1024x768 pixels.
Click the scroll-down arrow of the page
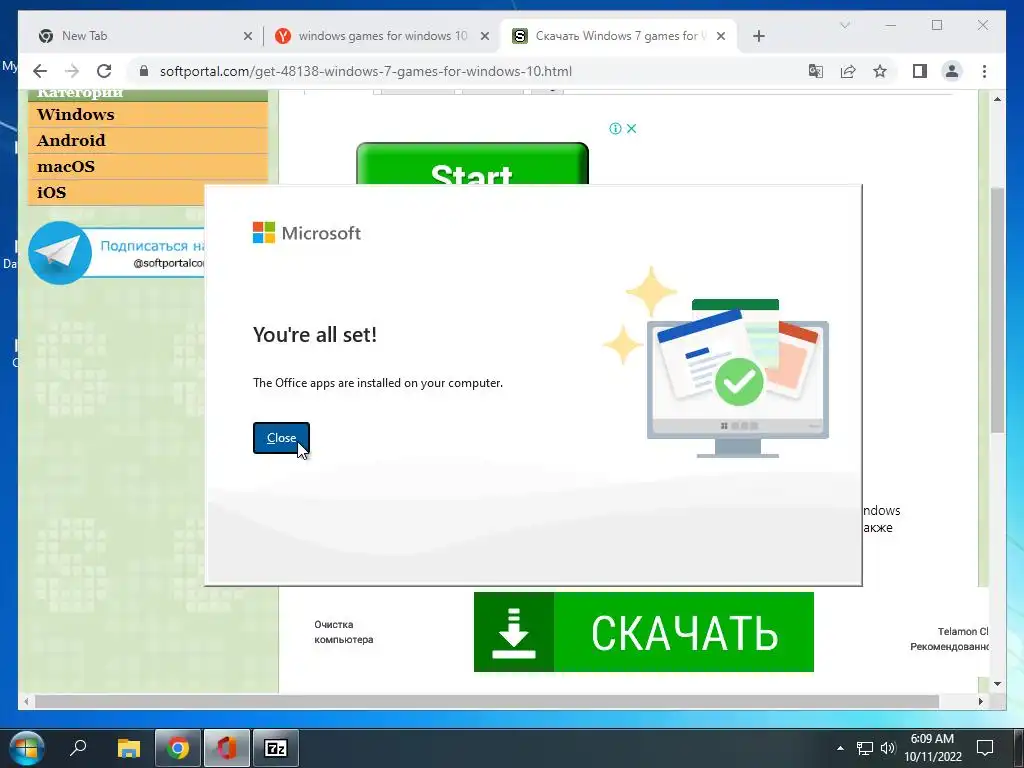[997, 684]
